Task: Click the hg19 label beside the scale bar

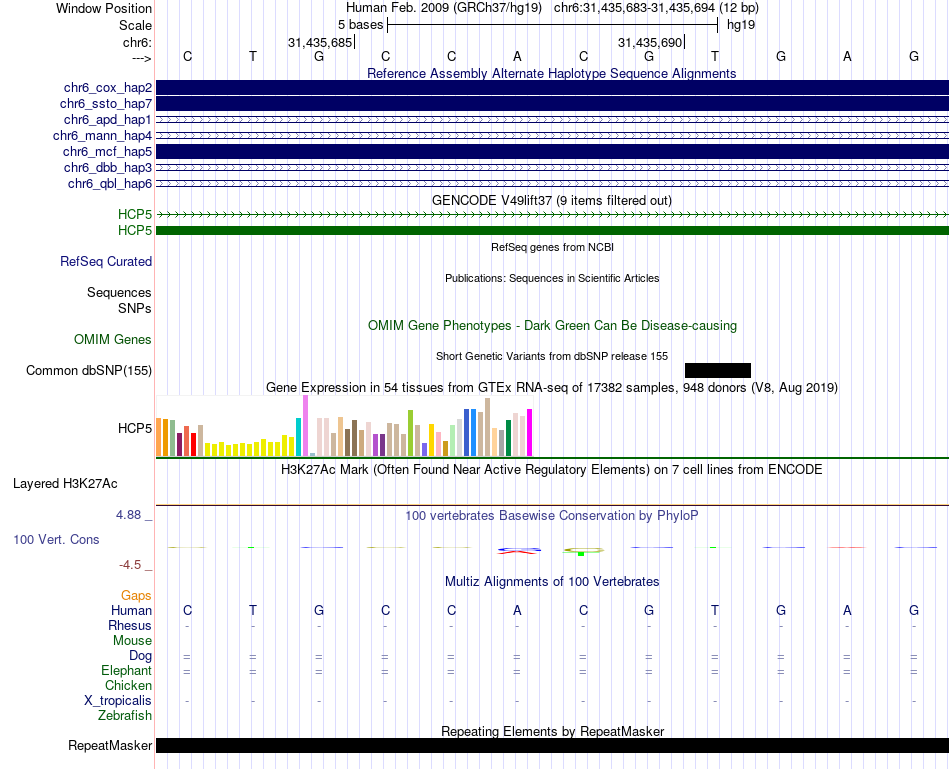Action: tap(741, 25)
